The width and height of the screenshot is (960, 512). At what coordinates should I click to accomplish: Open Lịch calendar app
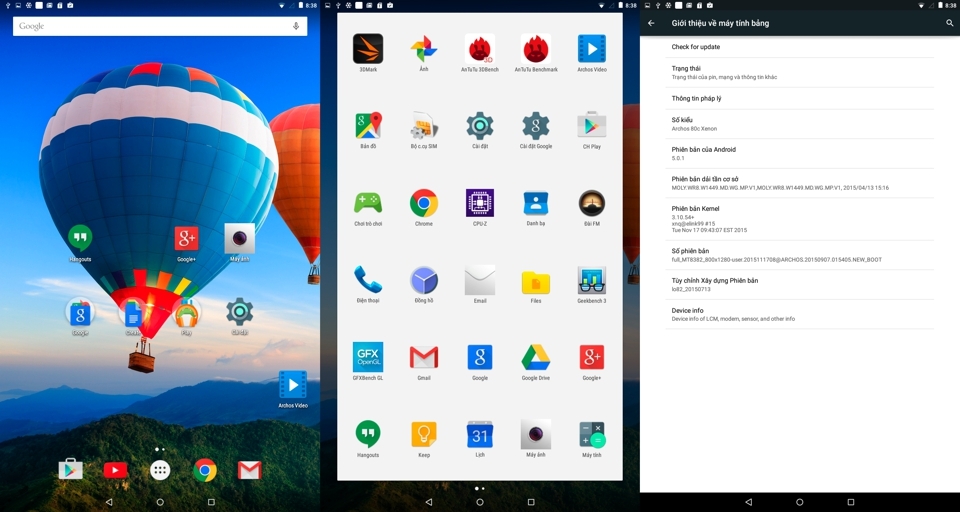point(480,434)
